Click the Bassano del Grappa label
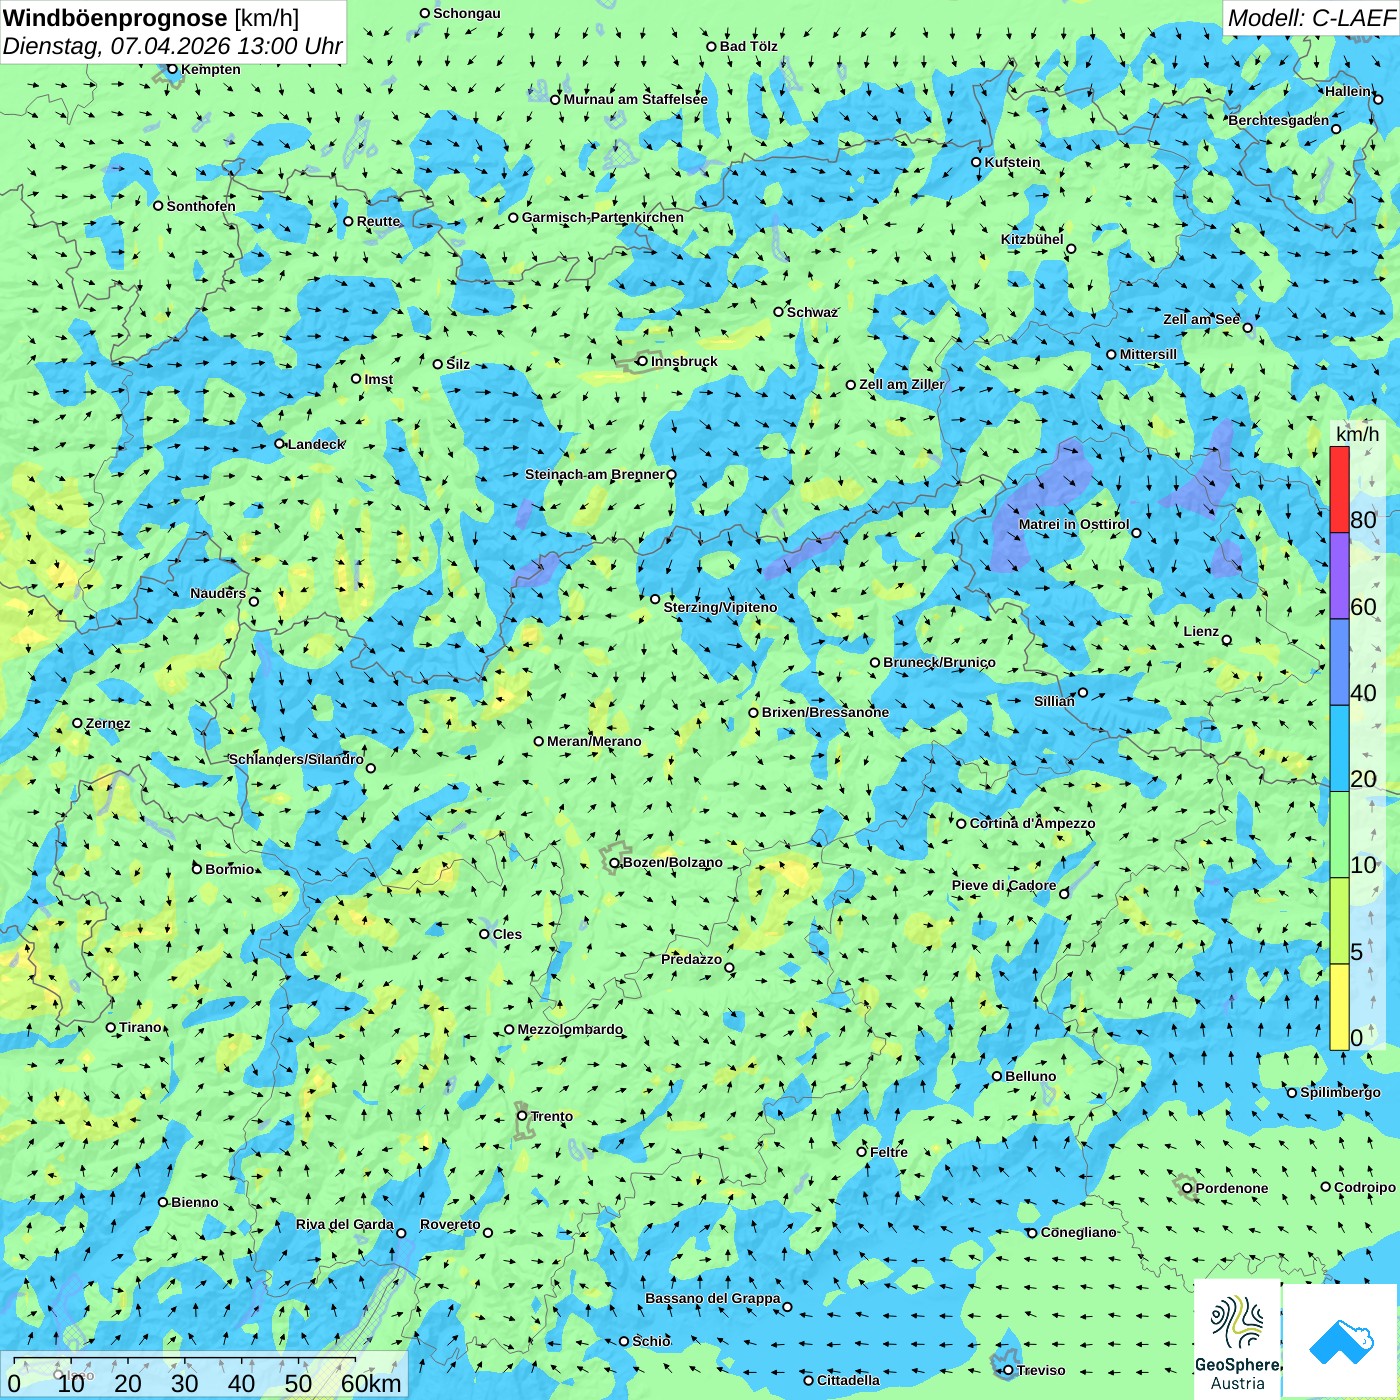The width and height of the screenshot is (1400, 1400). point(713,1298)
